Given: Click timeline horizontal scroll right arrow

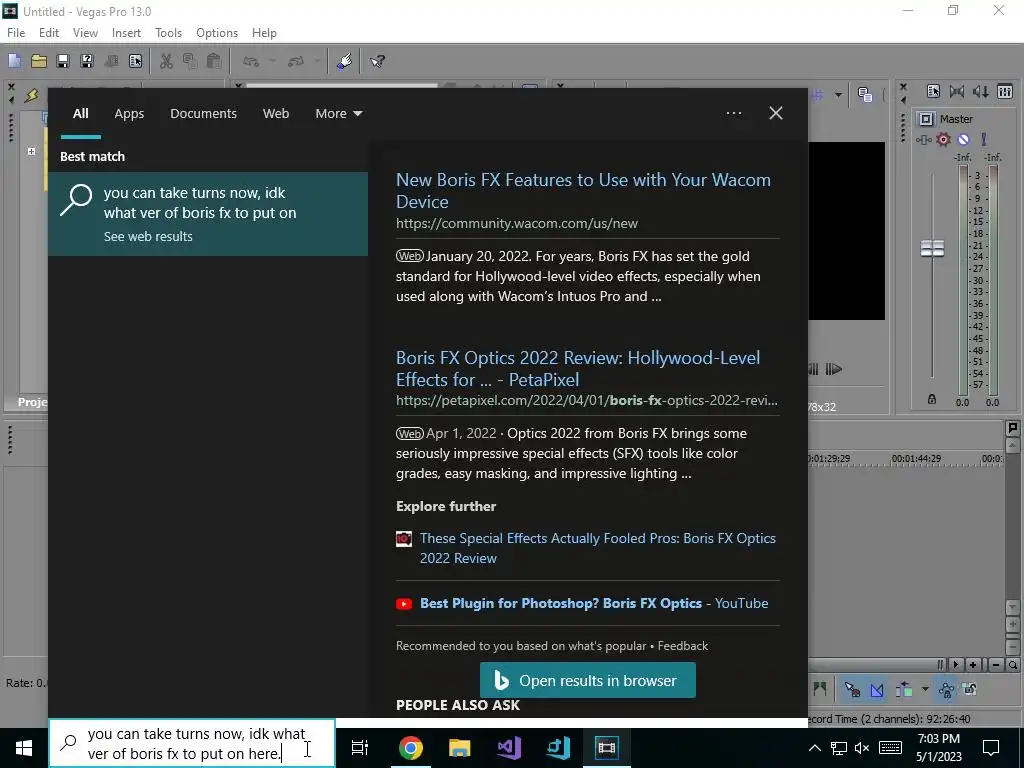Looking at the screenshot, I should pyautogui.click(x=955, y=665).
